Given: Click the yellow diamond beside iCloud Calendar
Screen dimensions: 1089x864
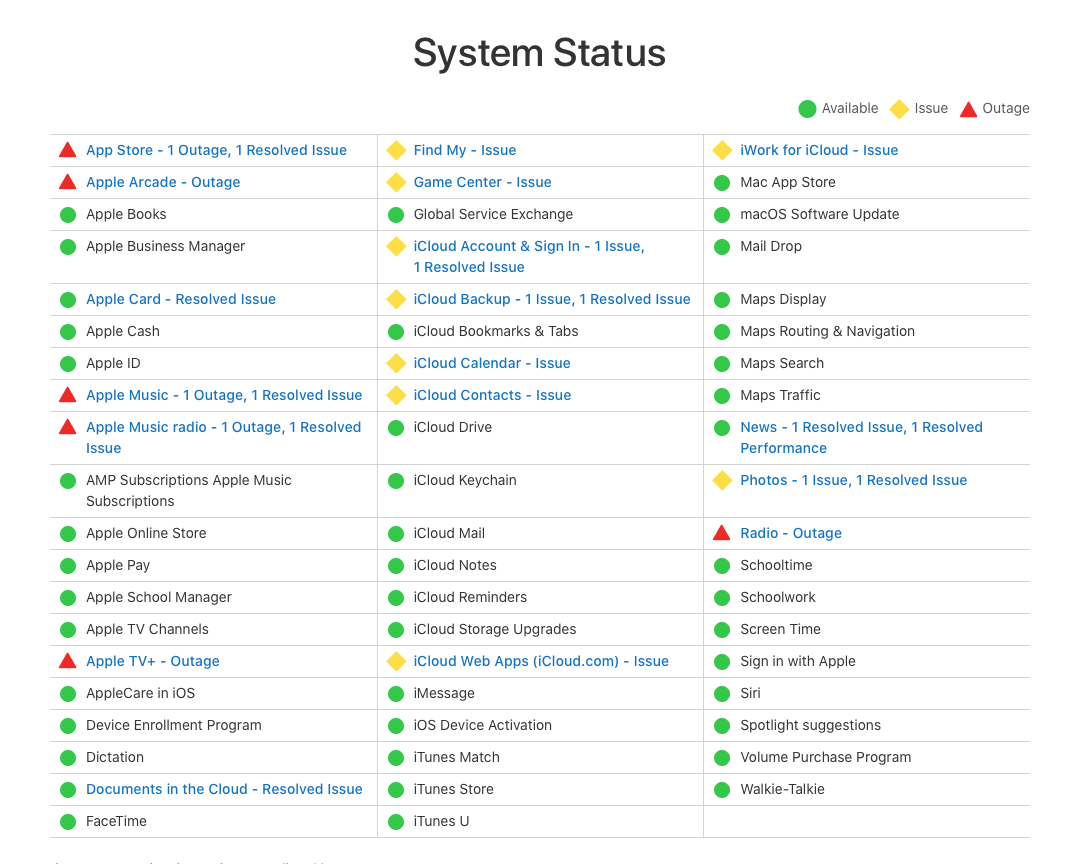Looking at the screenshot, I should point(396,363).
